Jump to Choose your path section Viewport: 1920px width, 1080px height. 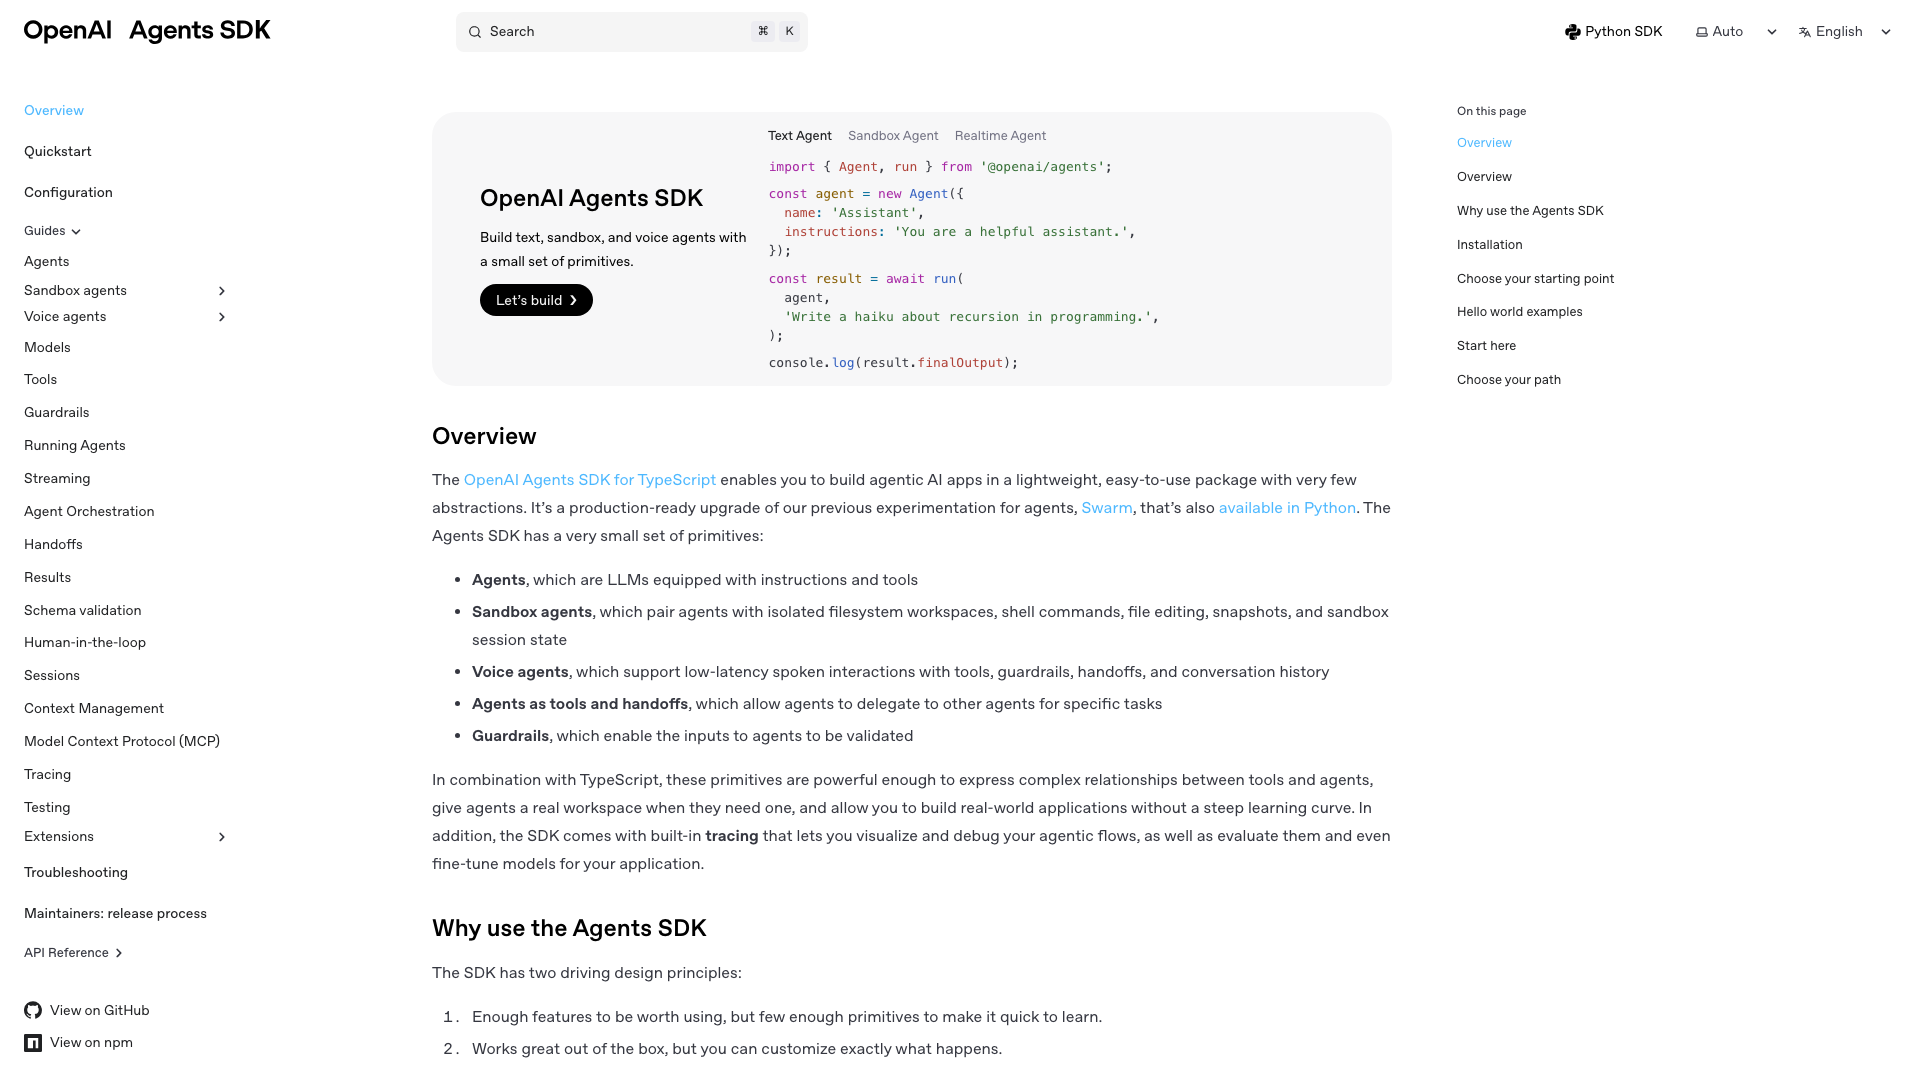coord(1508,380)
